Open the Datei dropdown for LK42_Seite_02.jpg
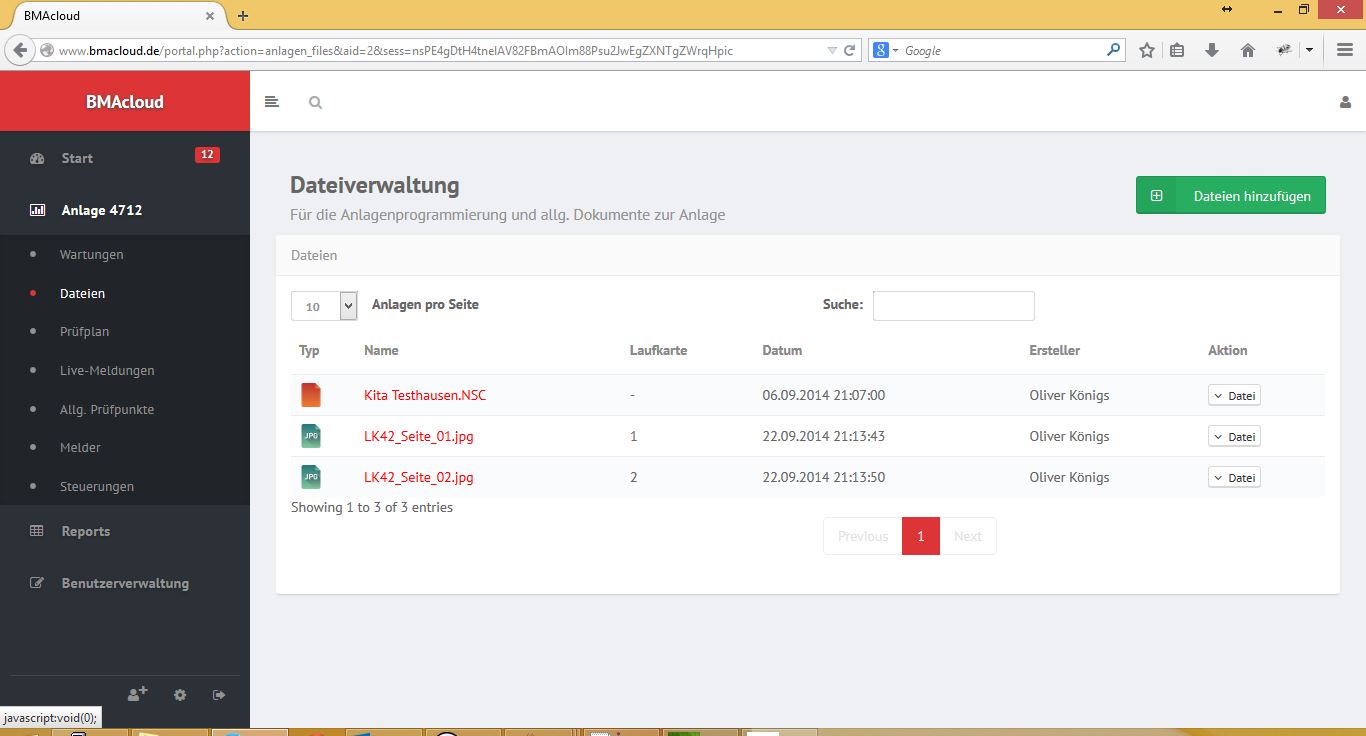 pos(1234,477)
